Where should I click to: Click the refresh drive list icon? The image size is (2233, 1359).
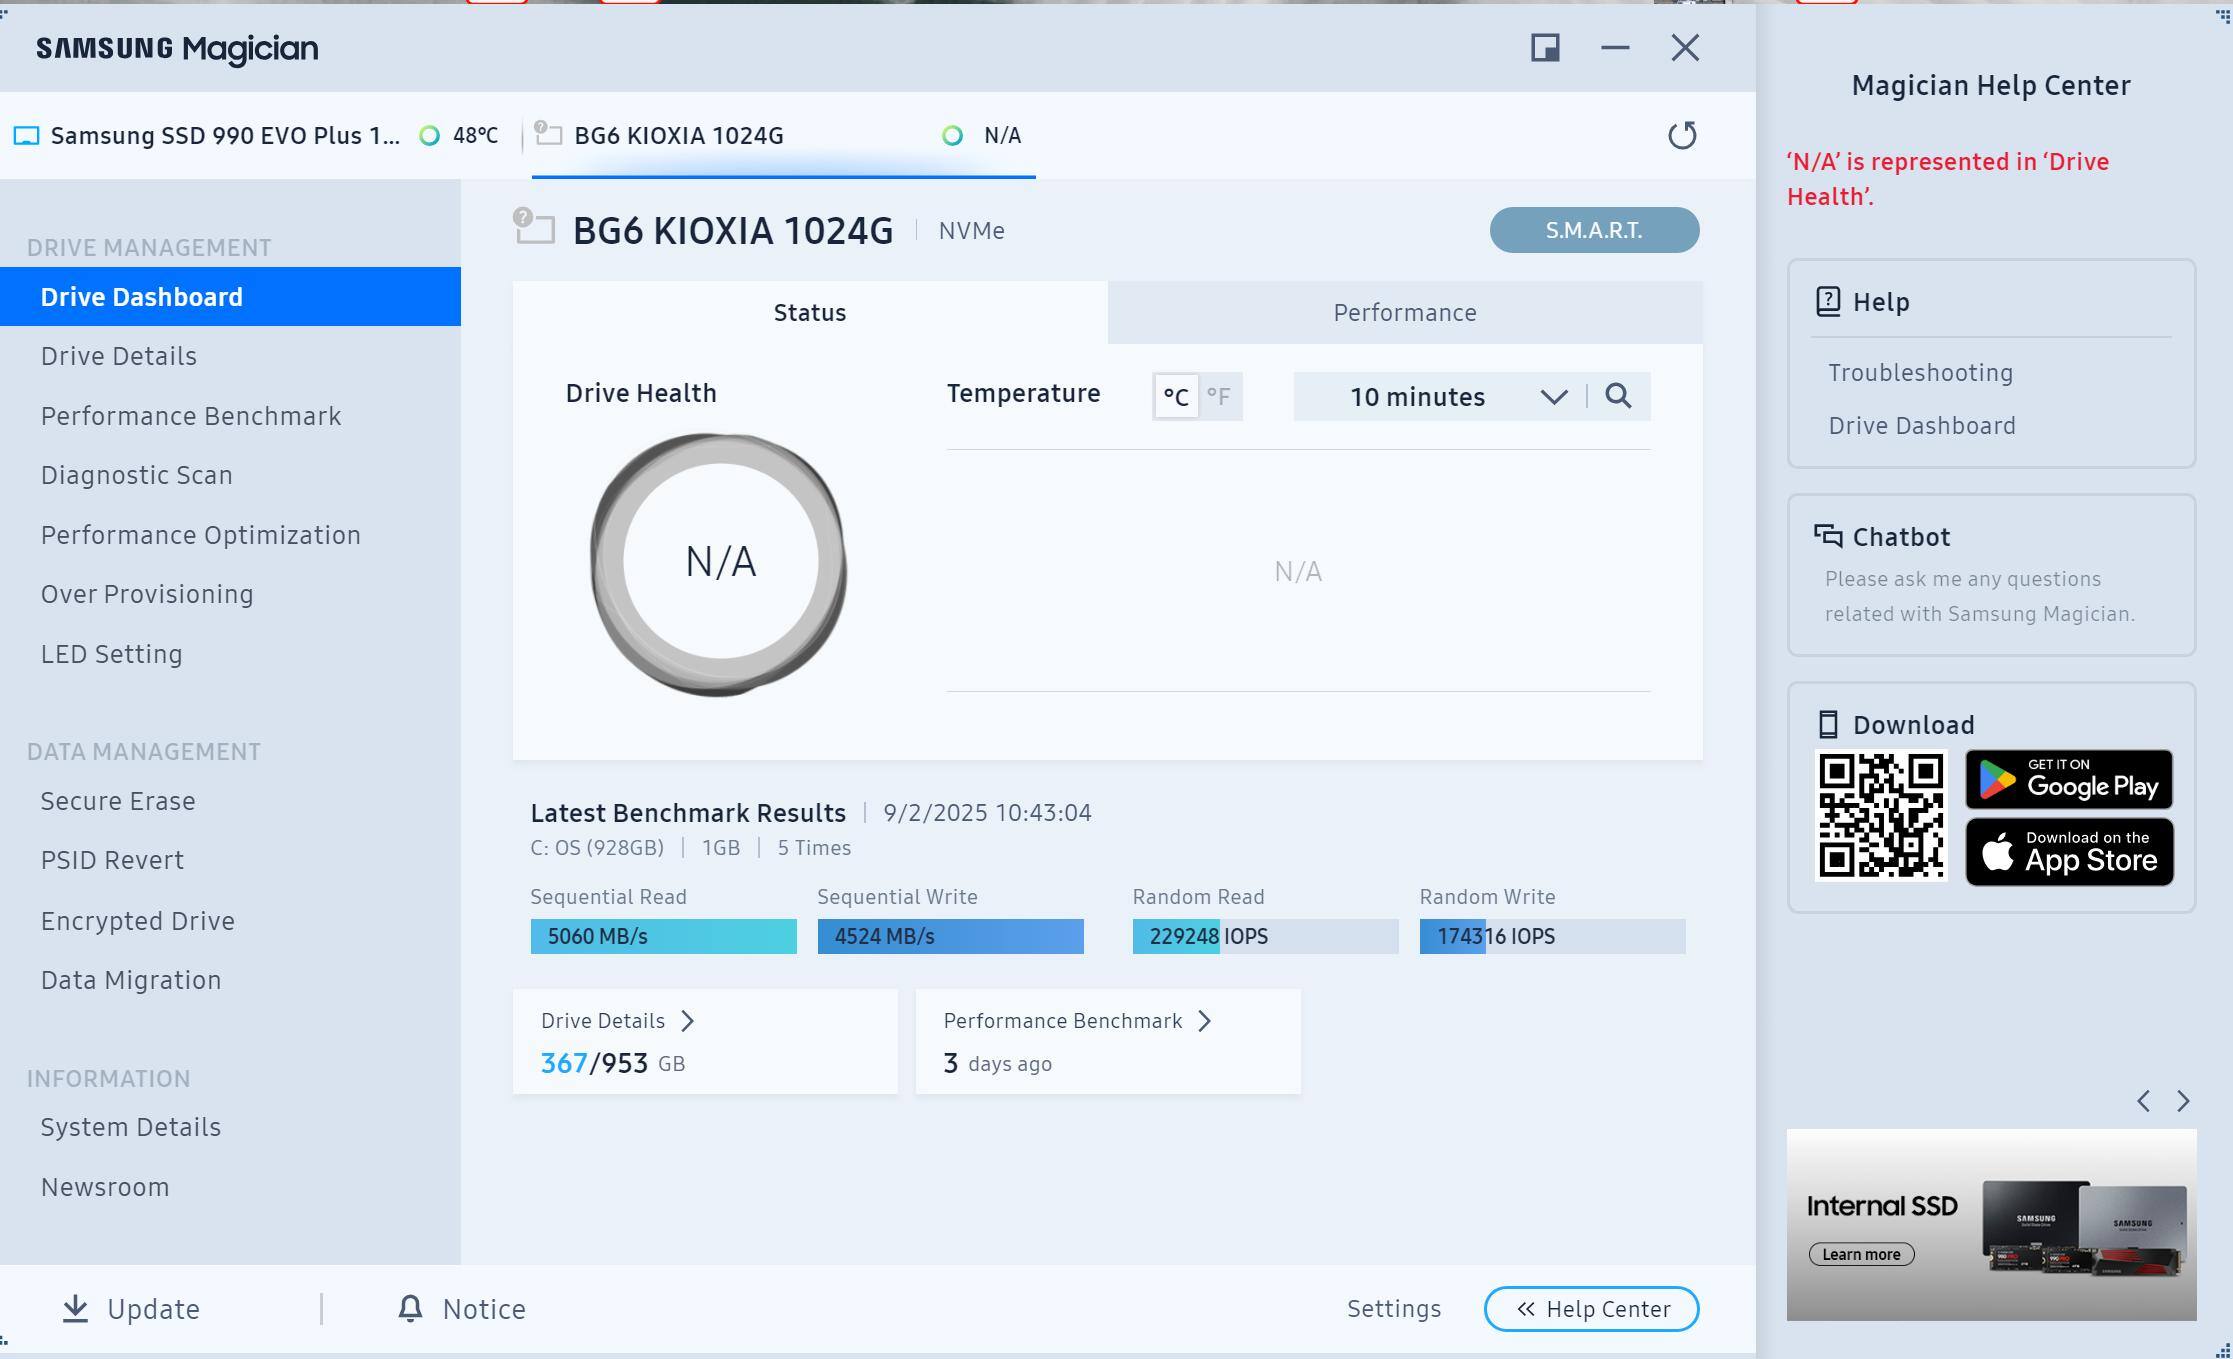pyautogui.click(x=1682, y=135)
